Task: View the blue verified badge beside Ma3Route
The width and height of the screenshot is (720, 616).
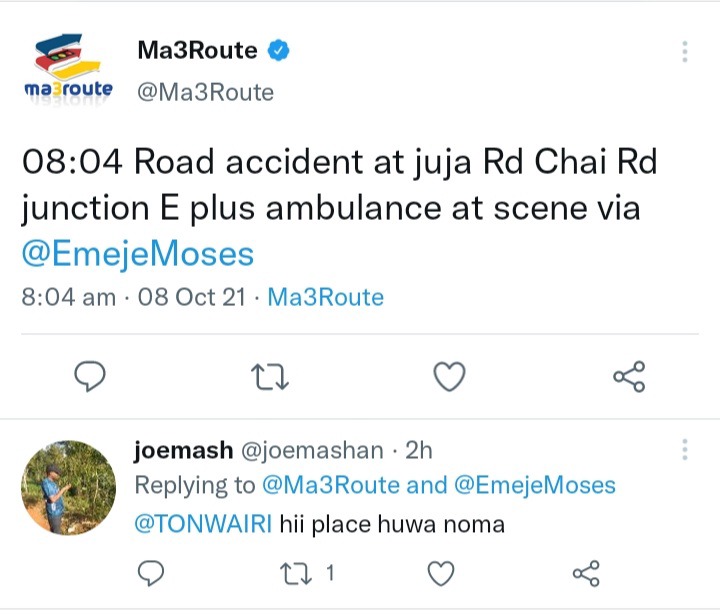Action: [279, 50]
